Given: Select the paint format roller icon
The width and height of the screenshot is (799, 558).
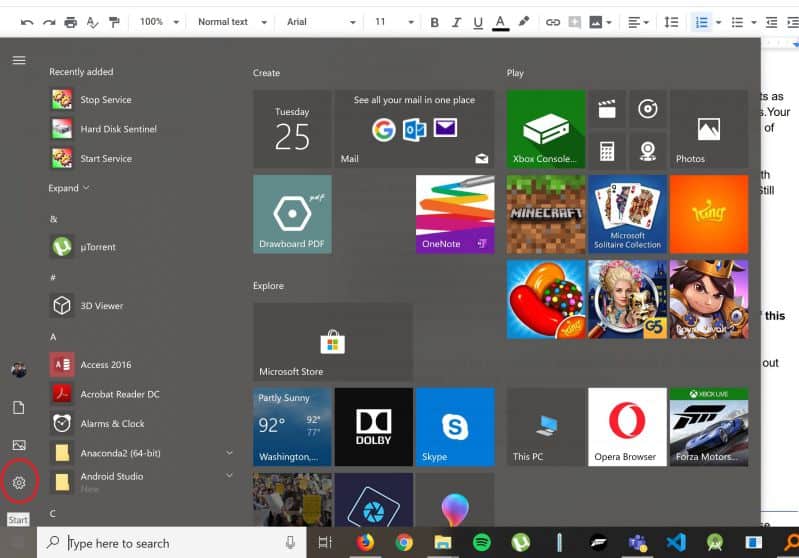Looking at the screenshot, I should pos(114,22).
